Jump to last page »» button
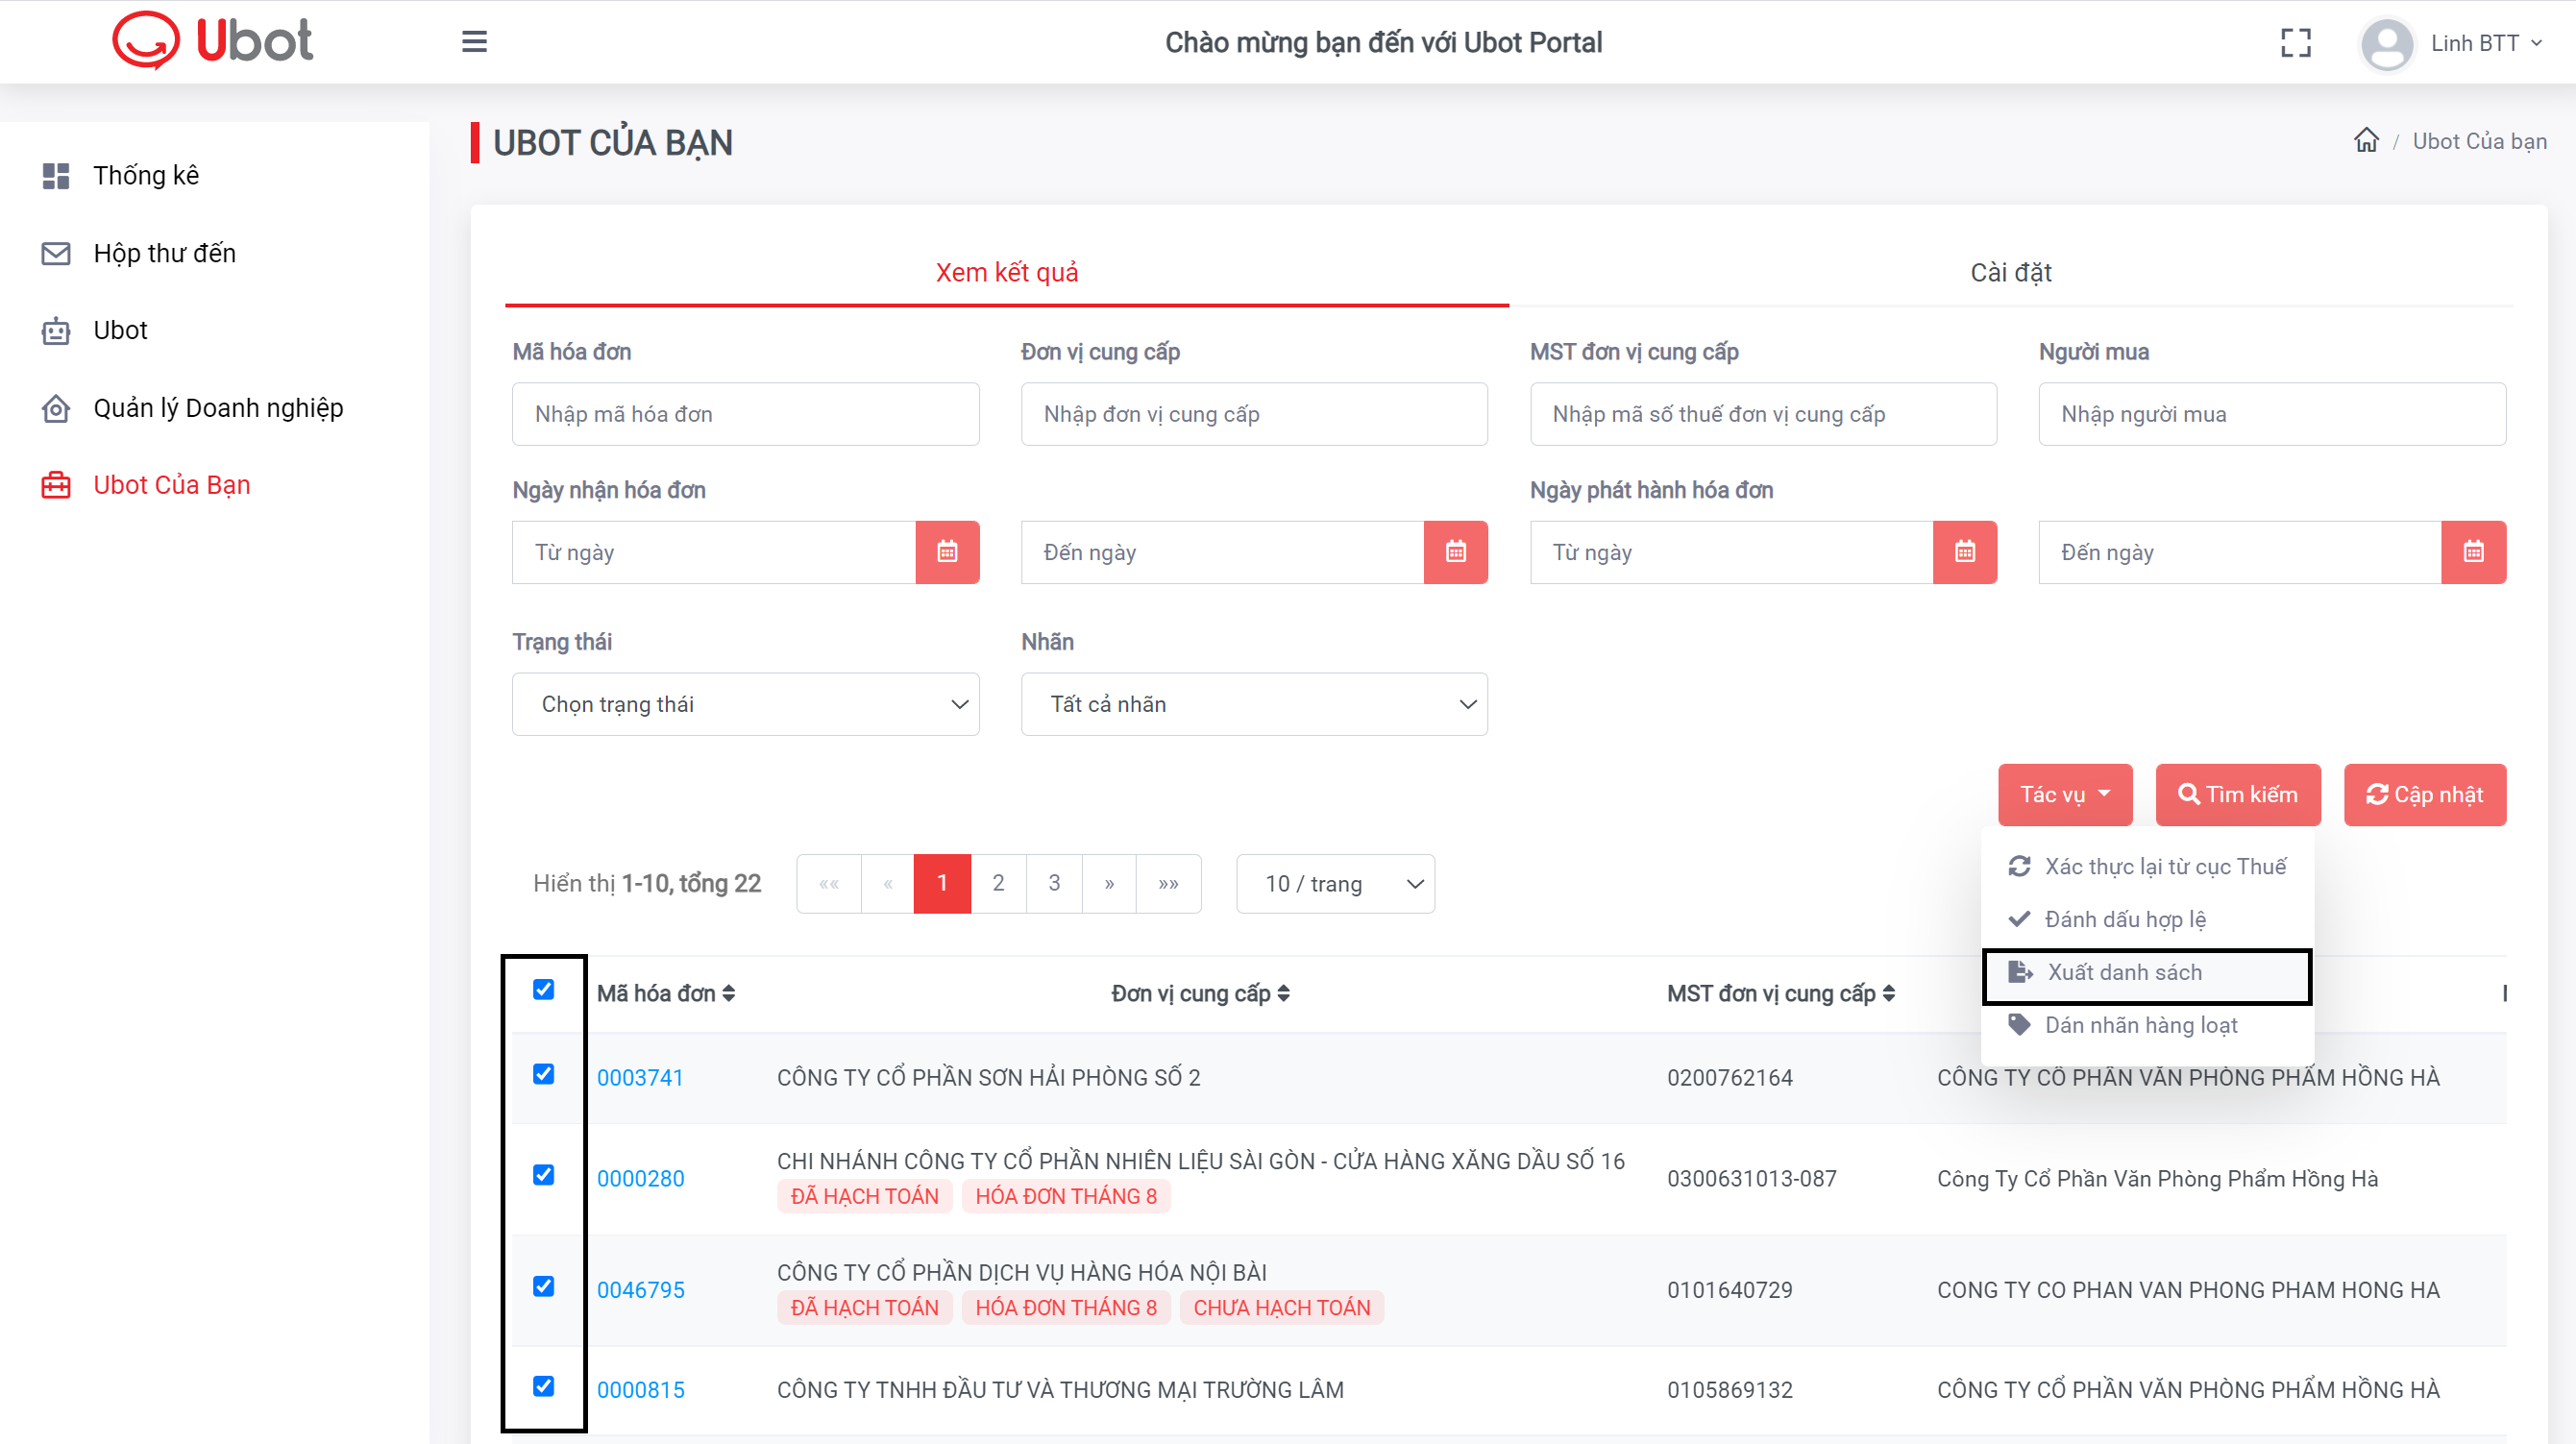2576x1444 pixels. pyautogui.click(x=1168, y=883)
